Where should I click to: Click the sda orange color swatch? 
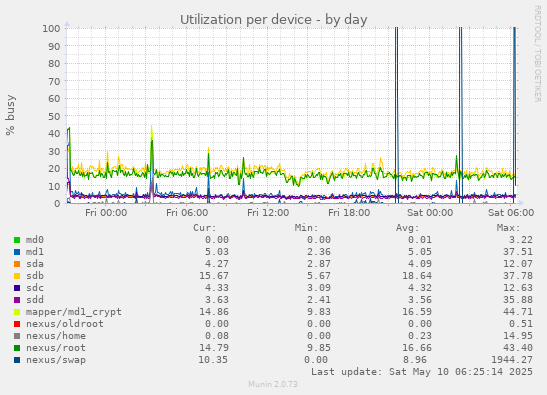pos(17,264)
